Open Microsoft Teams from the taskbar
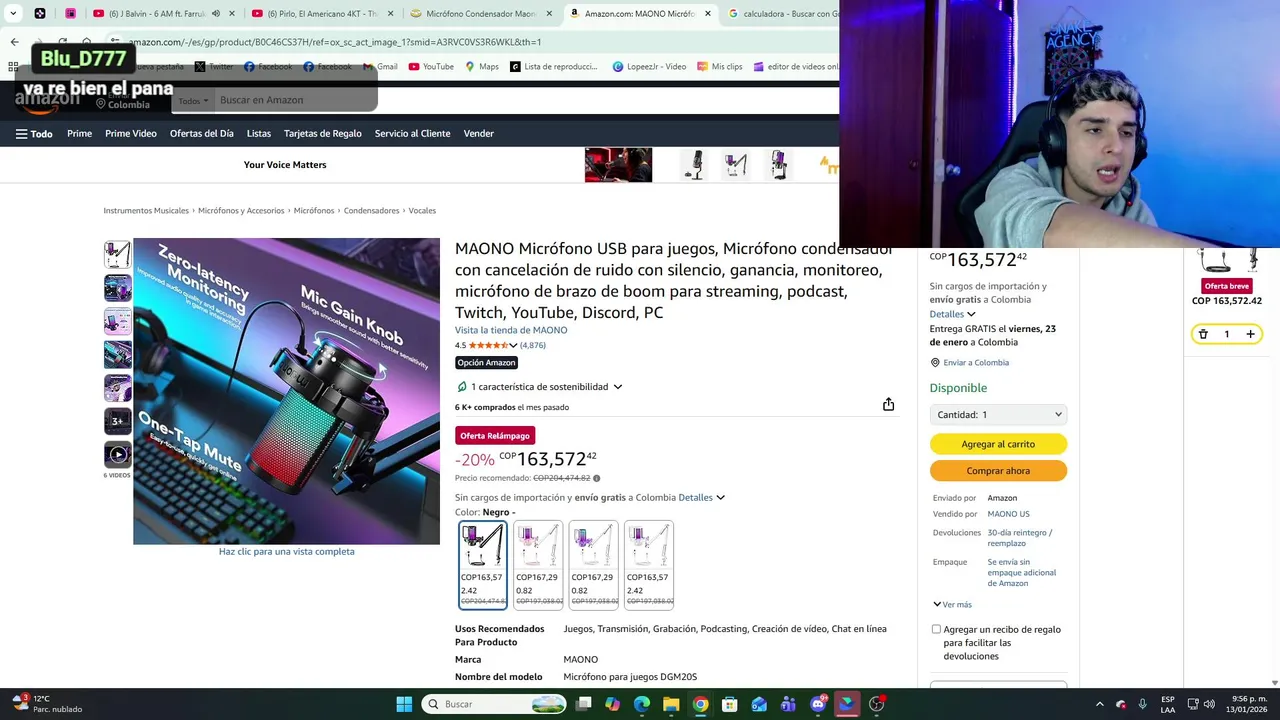 point(788,704)
